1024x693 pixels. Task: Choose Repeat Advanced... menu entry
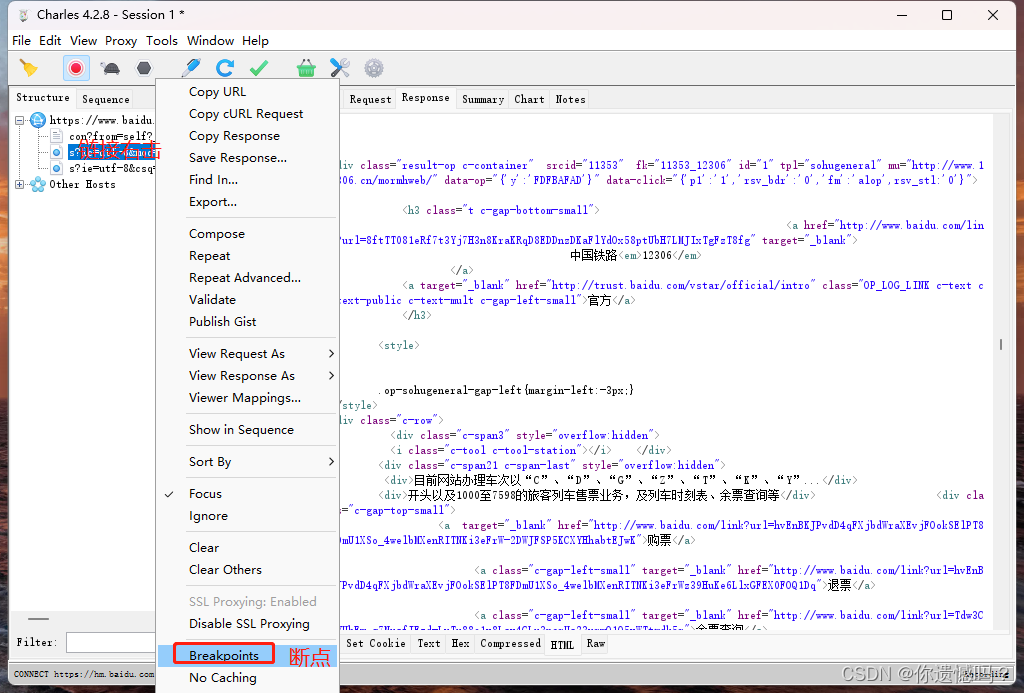click(245, 278)
